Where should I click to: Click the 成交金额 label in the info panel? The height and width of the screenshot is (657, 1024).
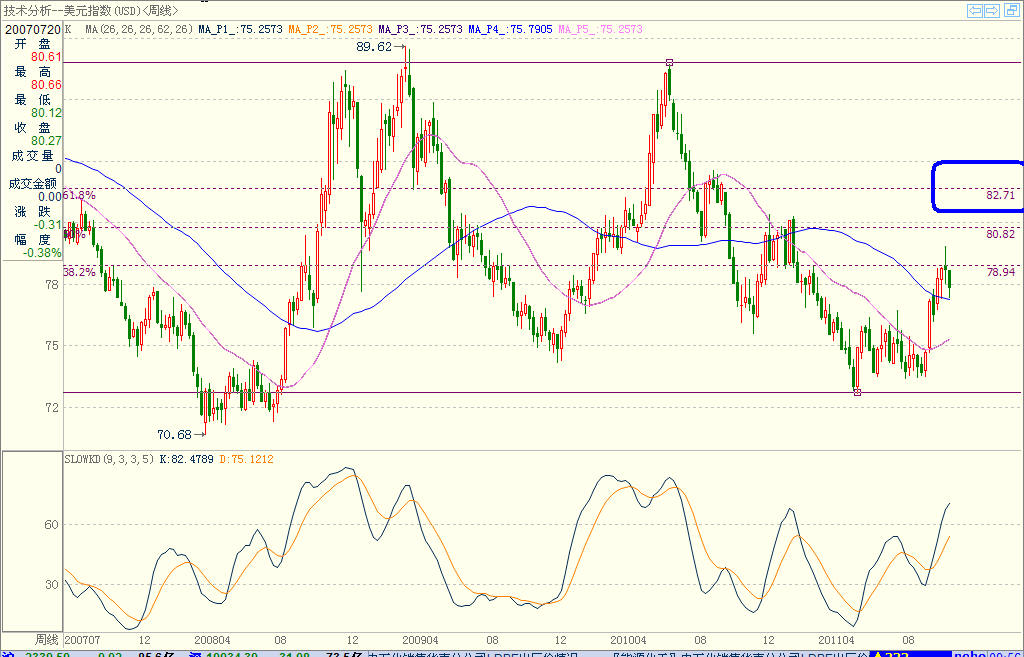[x=33, y=184]
